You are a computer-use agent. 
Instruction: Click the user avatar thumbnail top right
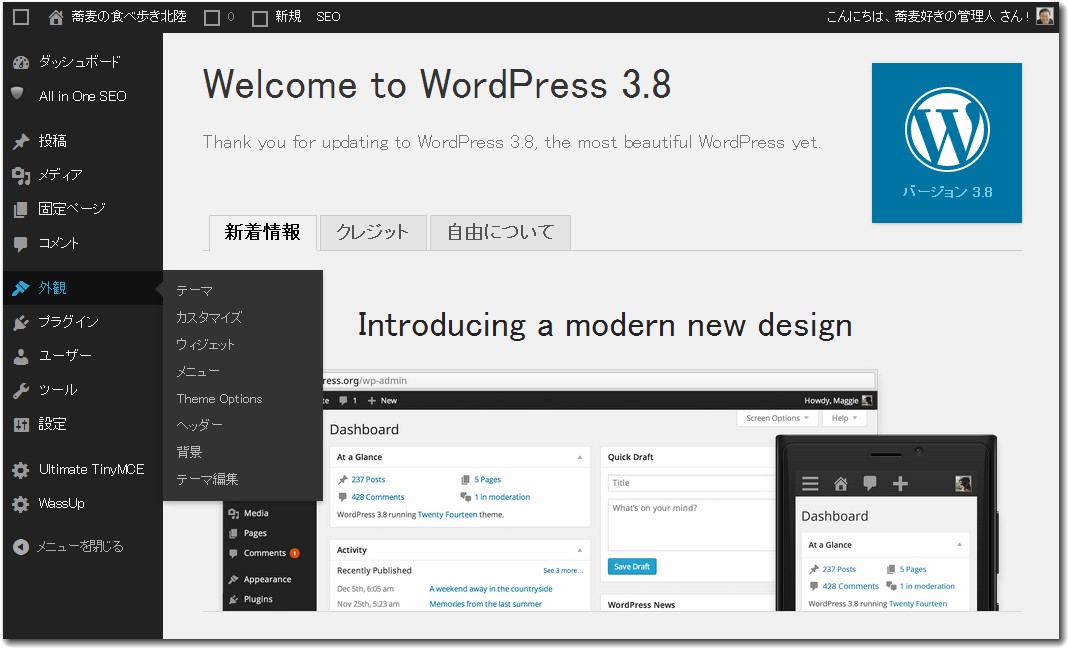click(x=1043, y=16)
